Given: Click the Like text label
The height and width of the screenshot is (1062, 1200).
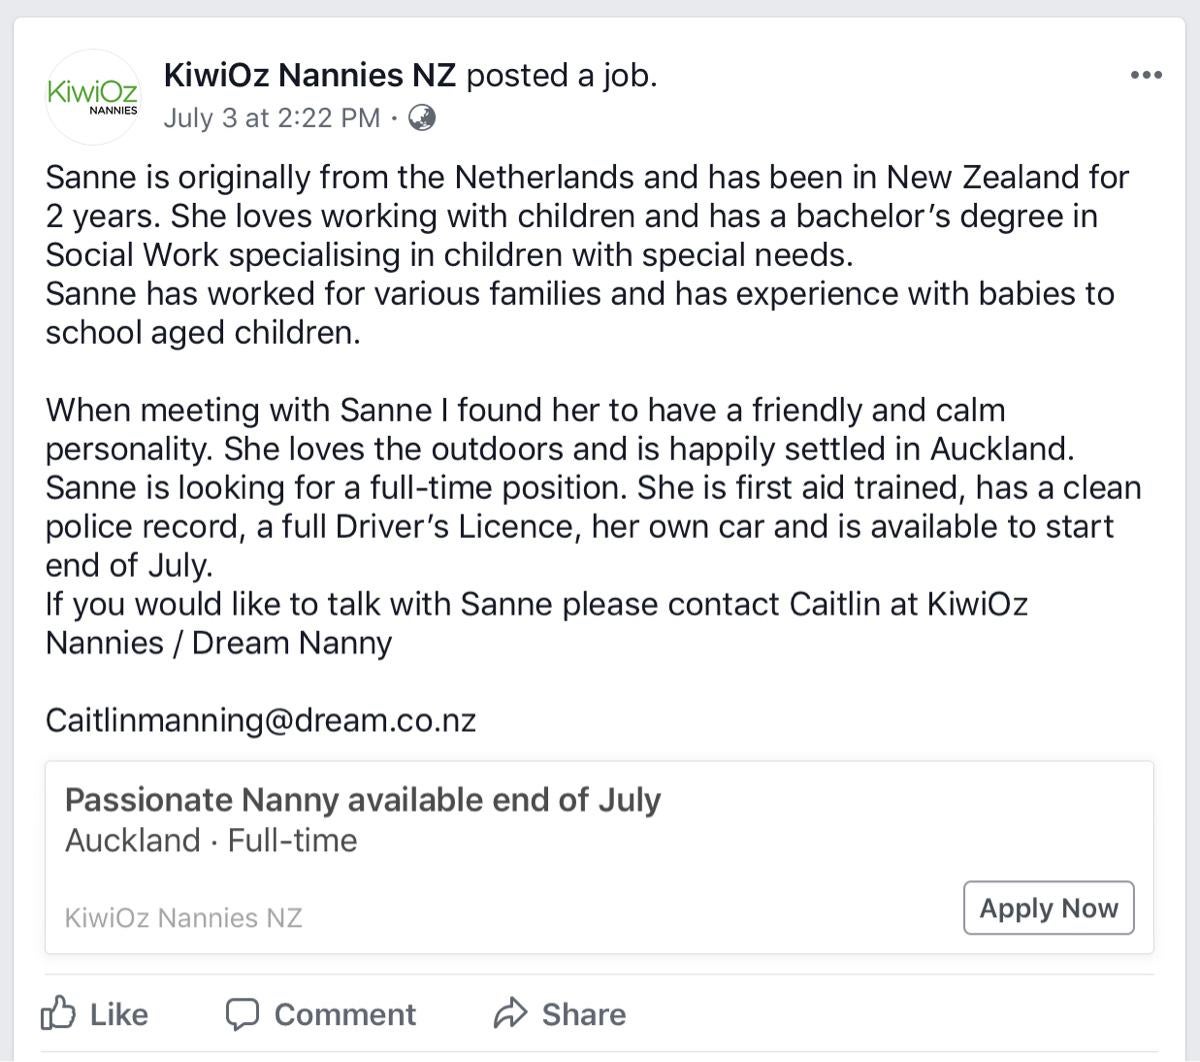Looking at the screenshot, I should pyautogui.click(x=119, y=1014).
